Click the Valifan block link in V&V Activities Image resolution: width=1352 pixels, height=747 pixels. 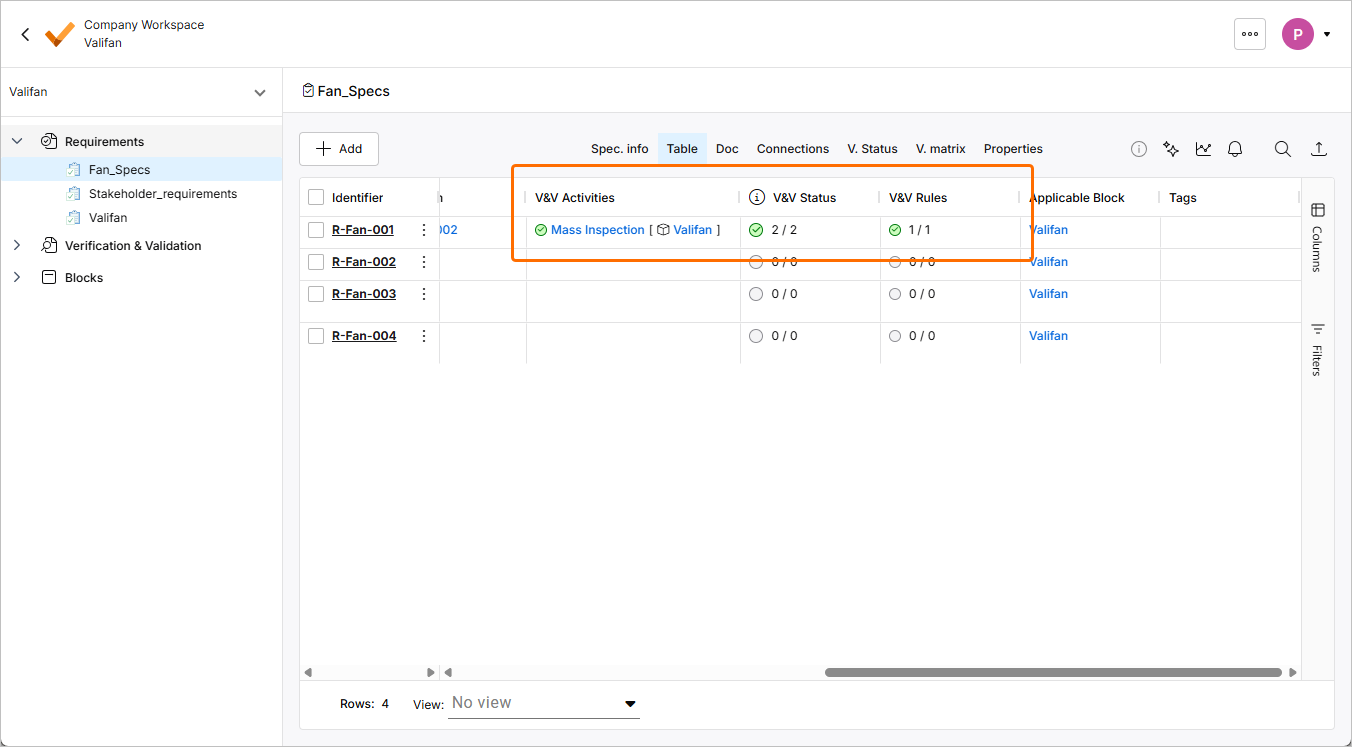pyautogui.click(x=693, y=230)
